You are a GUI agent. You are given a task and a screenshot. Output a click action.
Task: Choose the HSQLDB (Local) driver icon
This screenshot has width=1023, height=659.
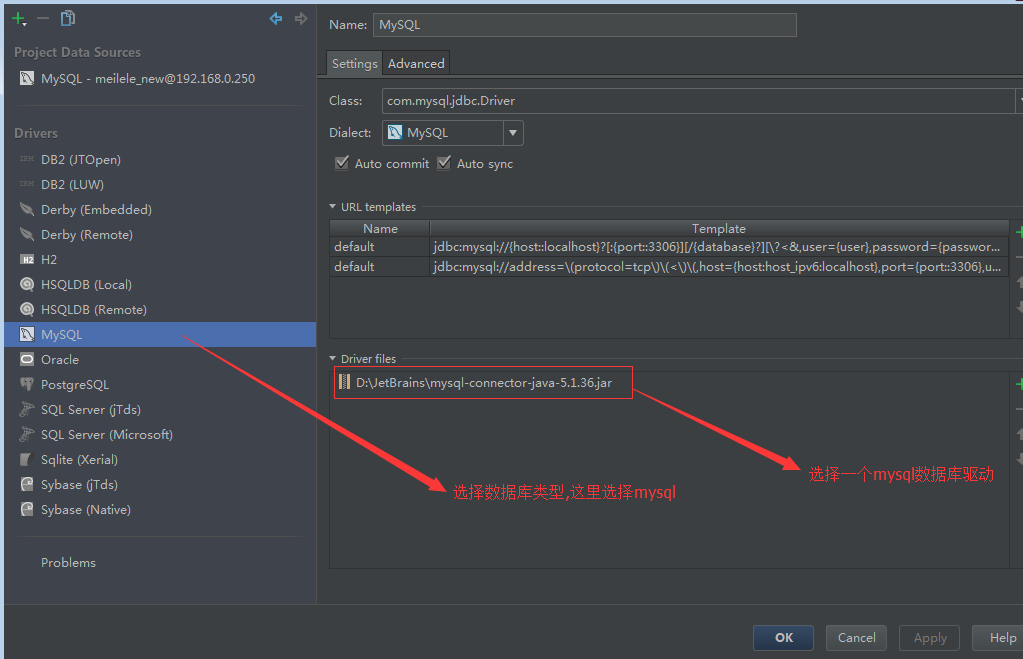[27, 284]
